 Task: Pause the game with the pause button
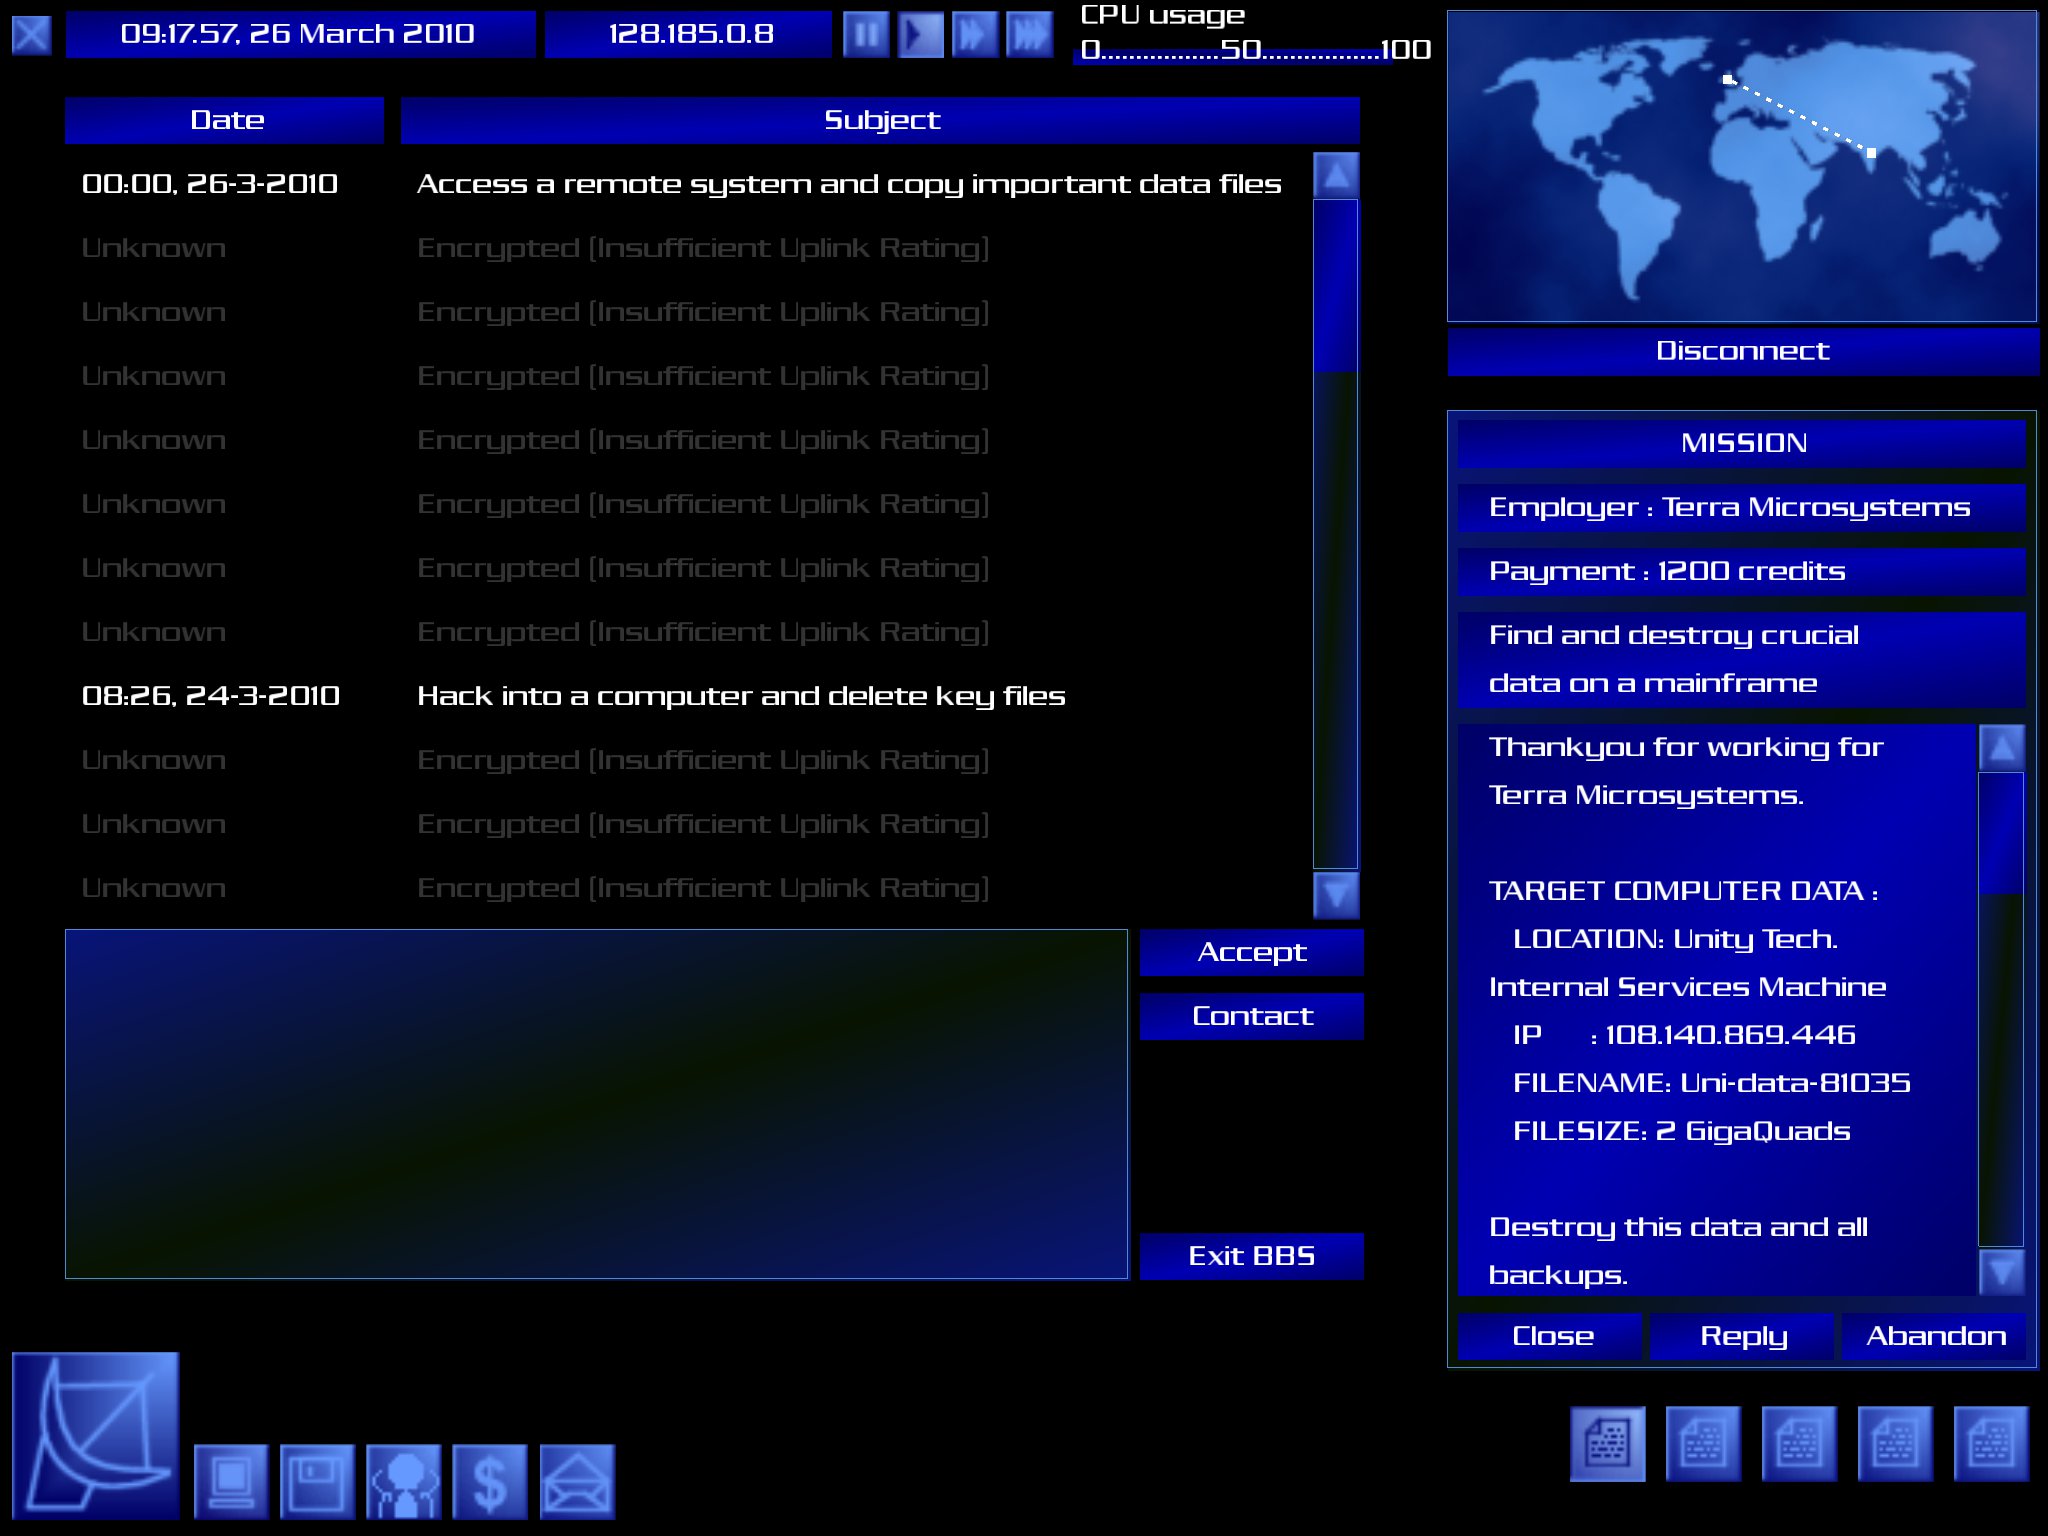866,35
